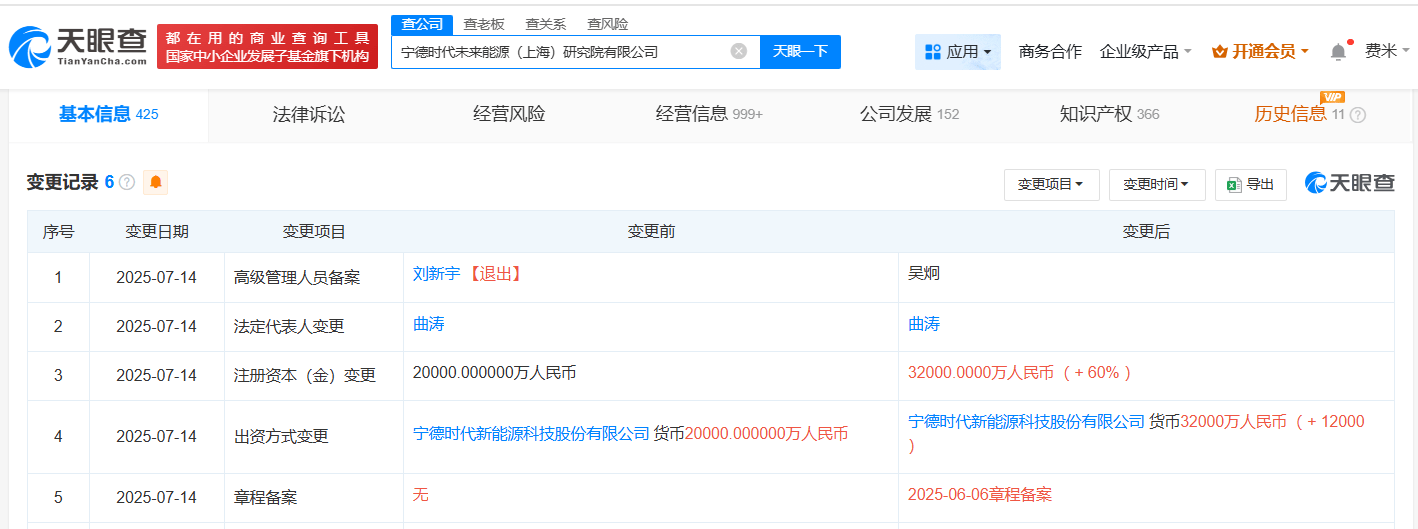This screenshot has width=1418, height=529.
Task: Click 20000.000000万人民币 in row 3 变更前 cell
Action: tap(494, 372)
